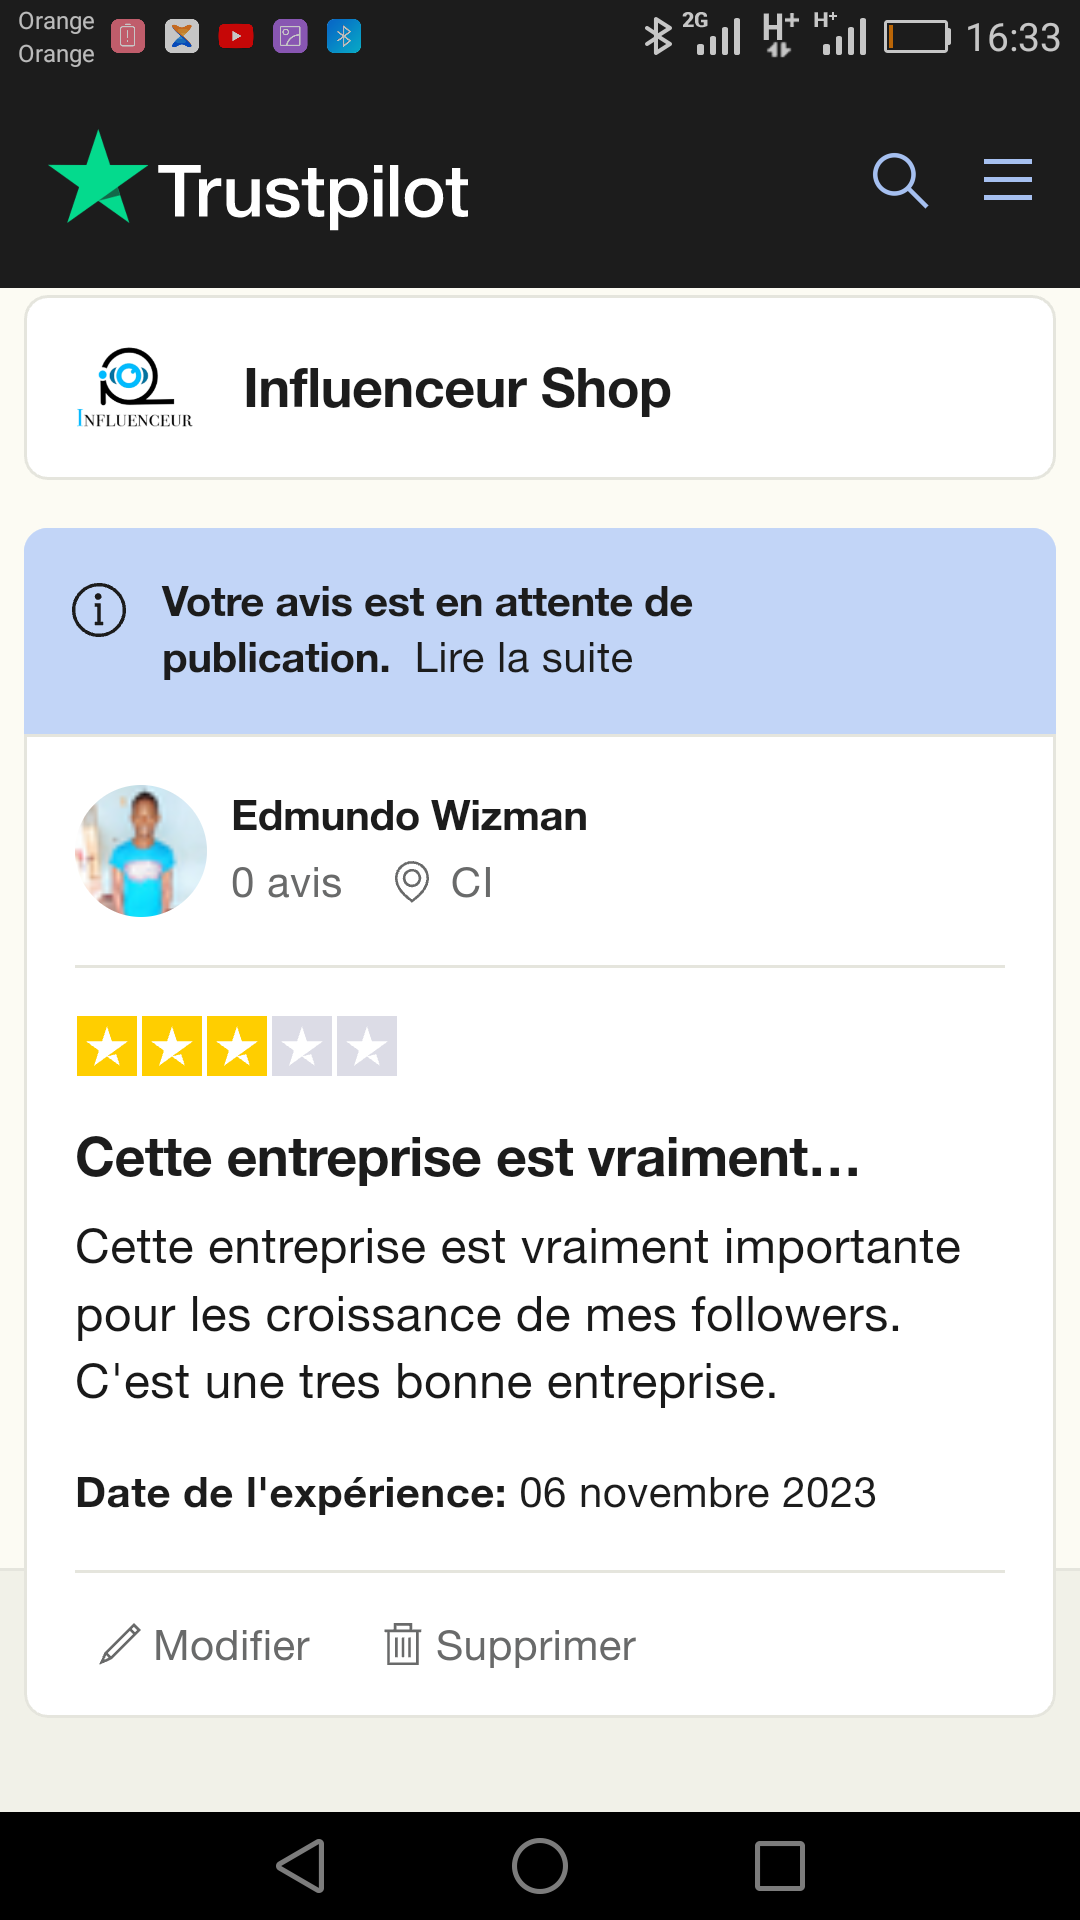
Task: Tap the fifth grey rating star
Action: (367, 1046)
